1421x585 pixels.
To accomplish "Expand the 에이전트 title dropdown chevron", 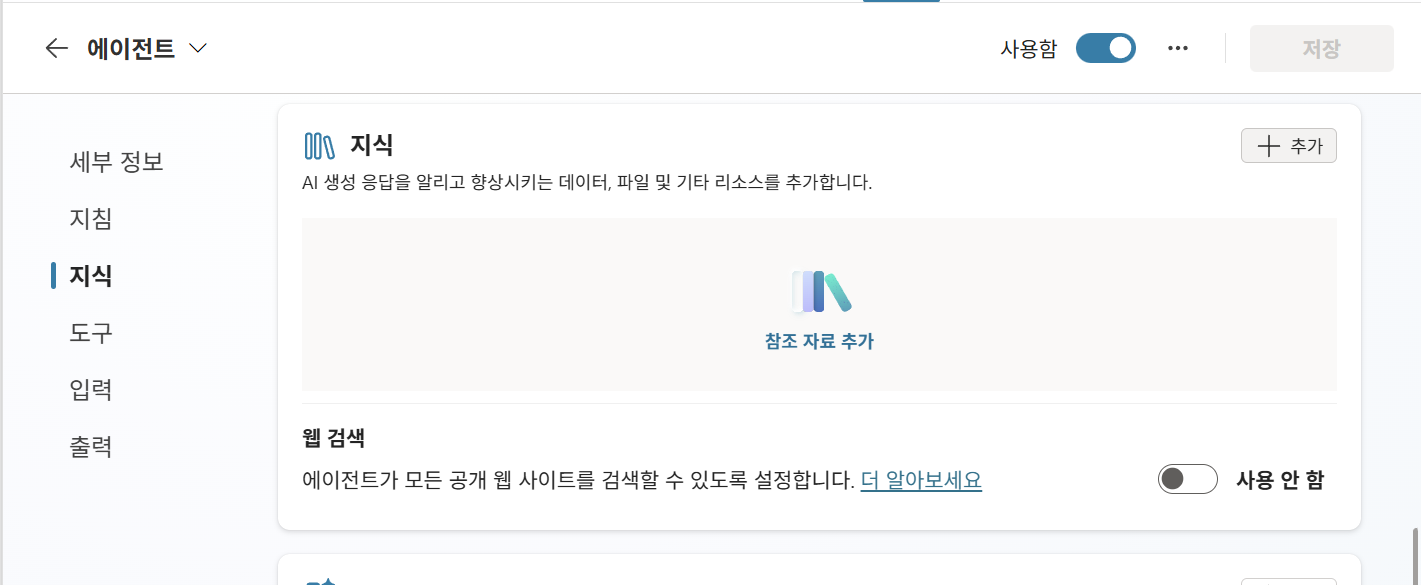I will (198, 48).
